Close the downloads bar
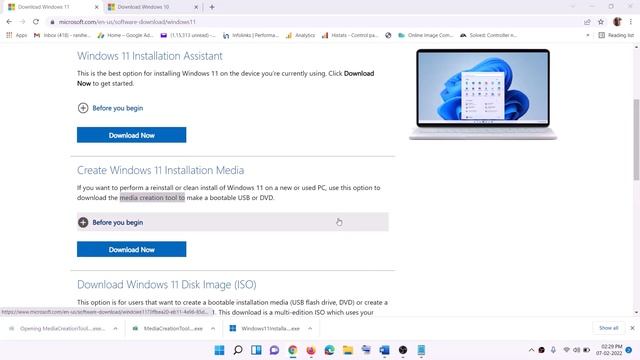640x360 pixels. coord(632,328)
